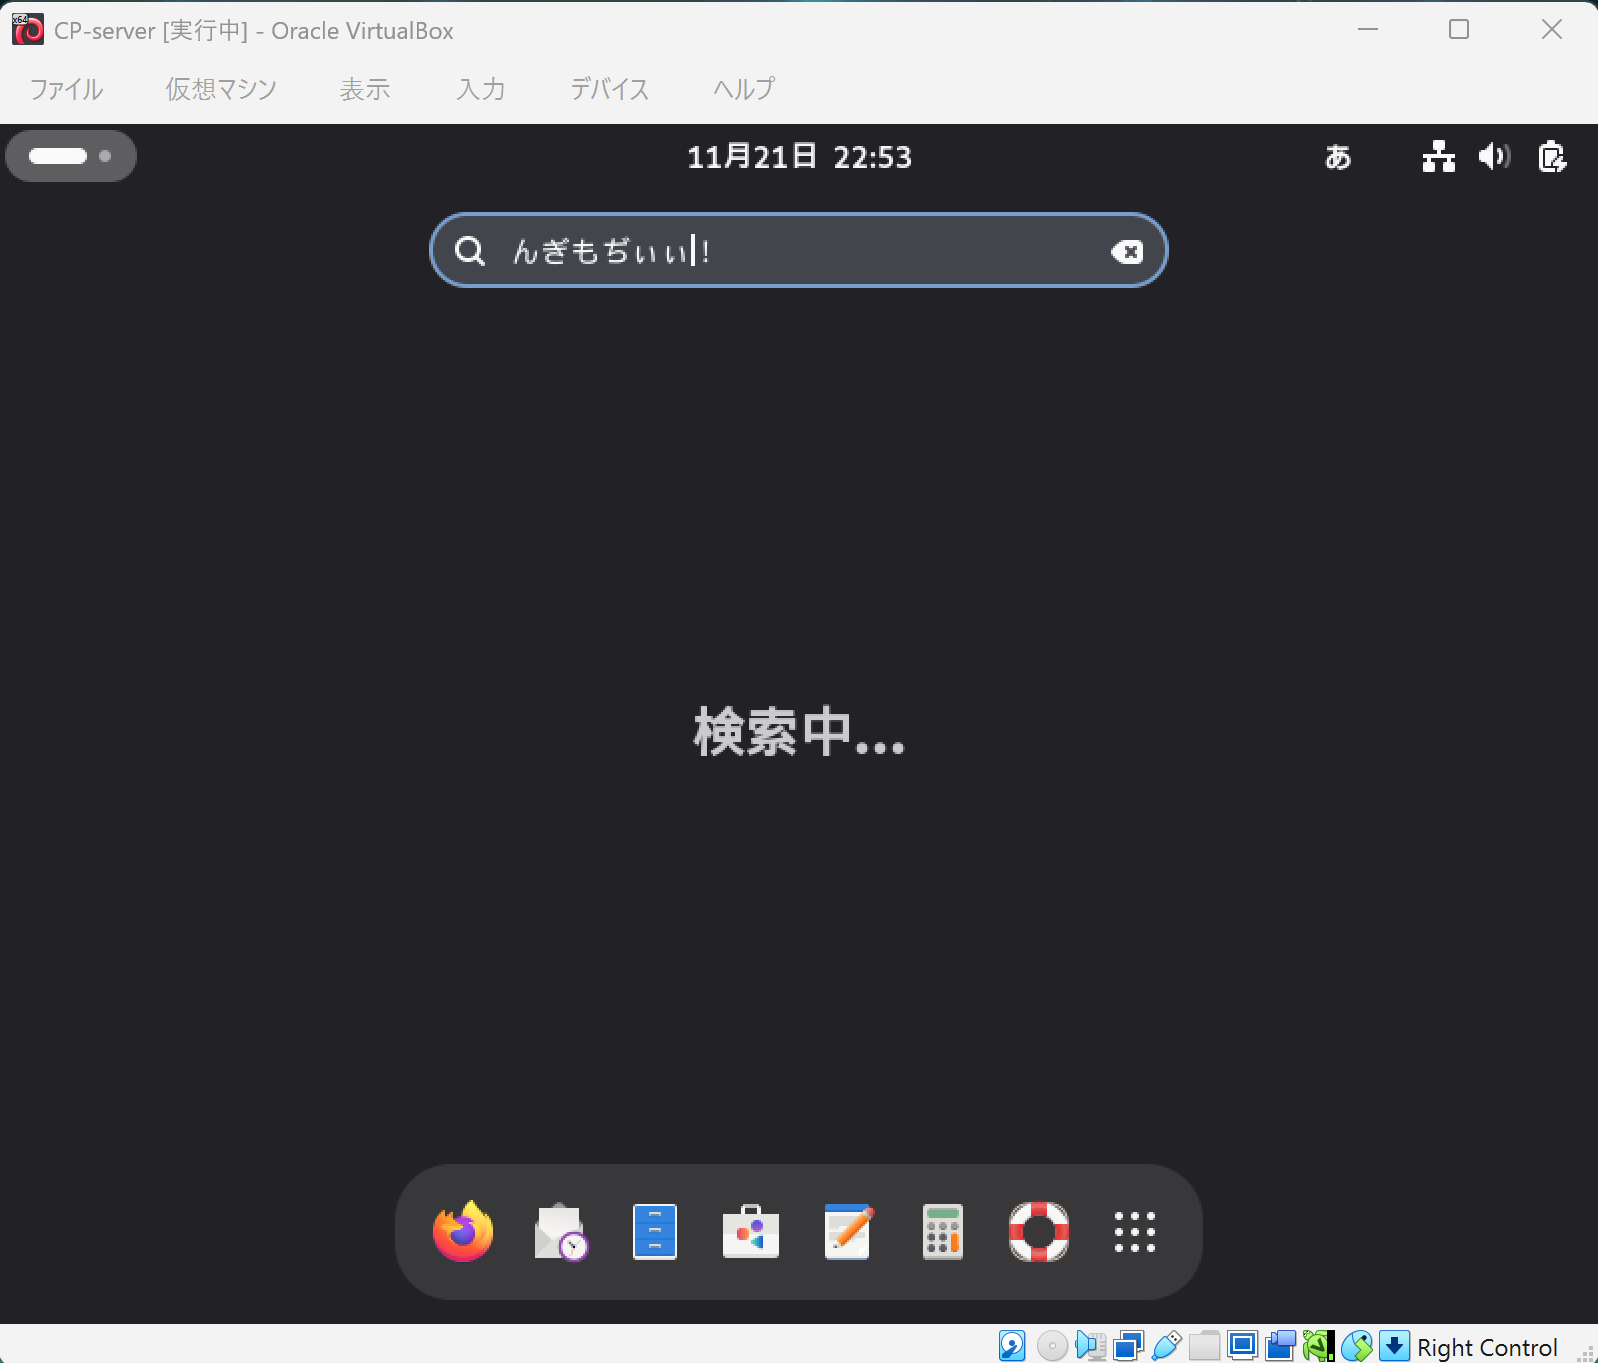
Task: Click the Activities workspace pill
Action: click(x=71, y=156)
